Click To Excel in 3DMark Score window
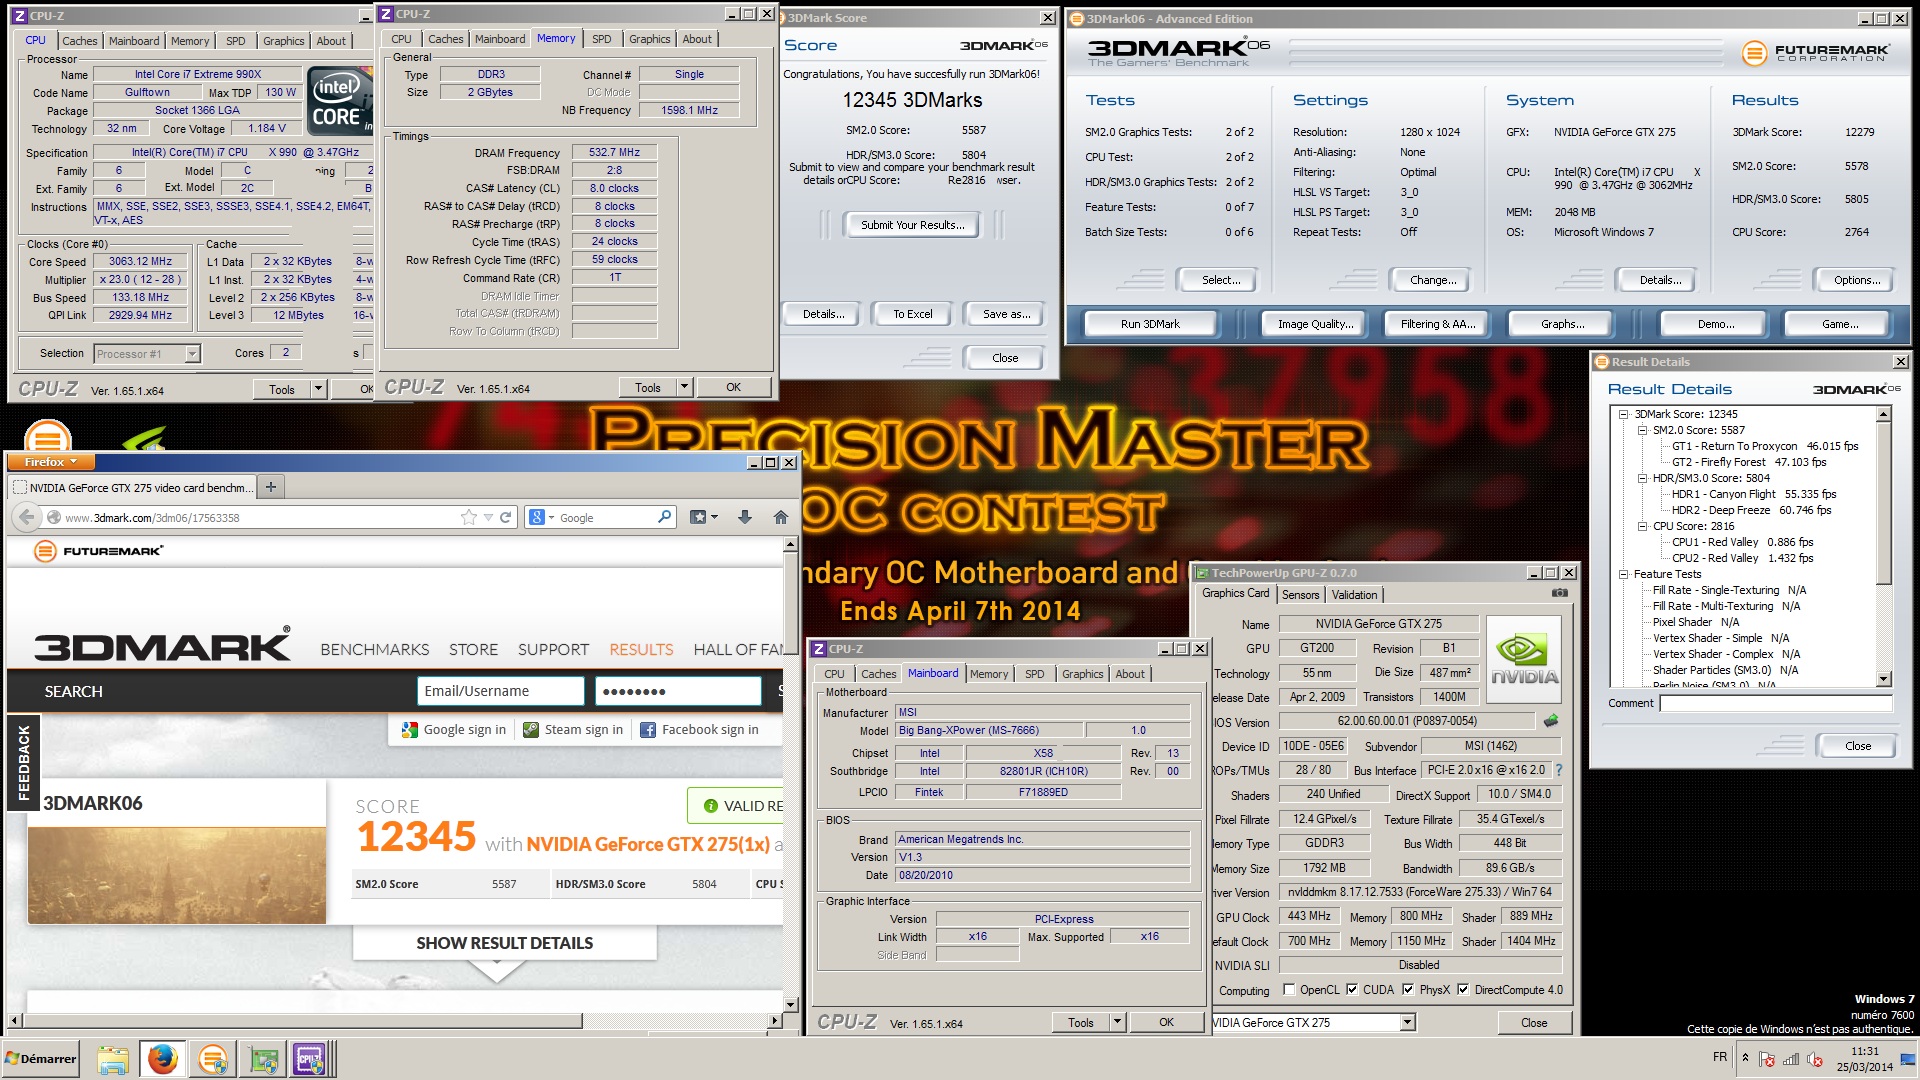 pos(912,314)
